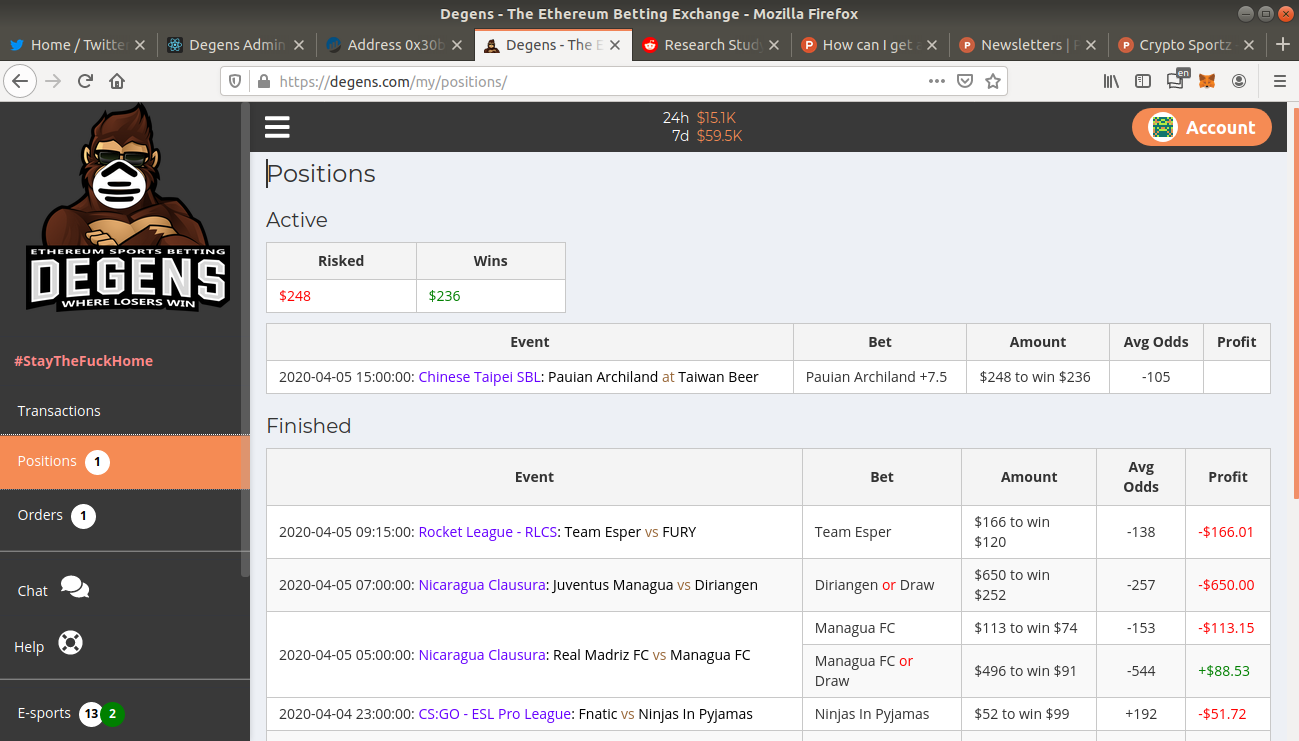1299x741 pixels.
Task: Click the site padlock icon
Action: pyautogui.click(x=263, y=81)
